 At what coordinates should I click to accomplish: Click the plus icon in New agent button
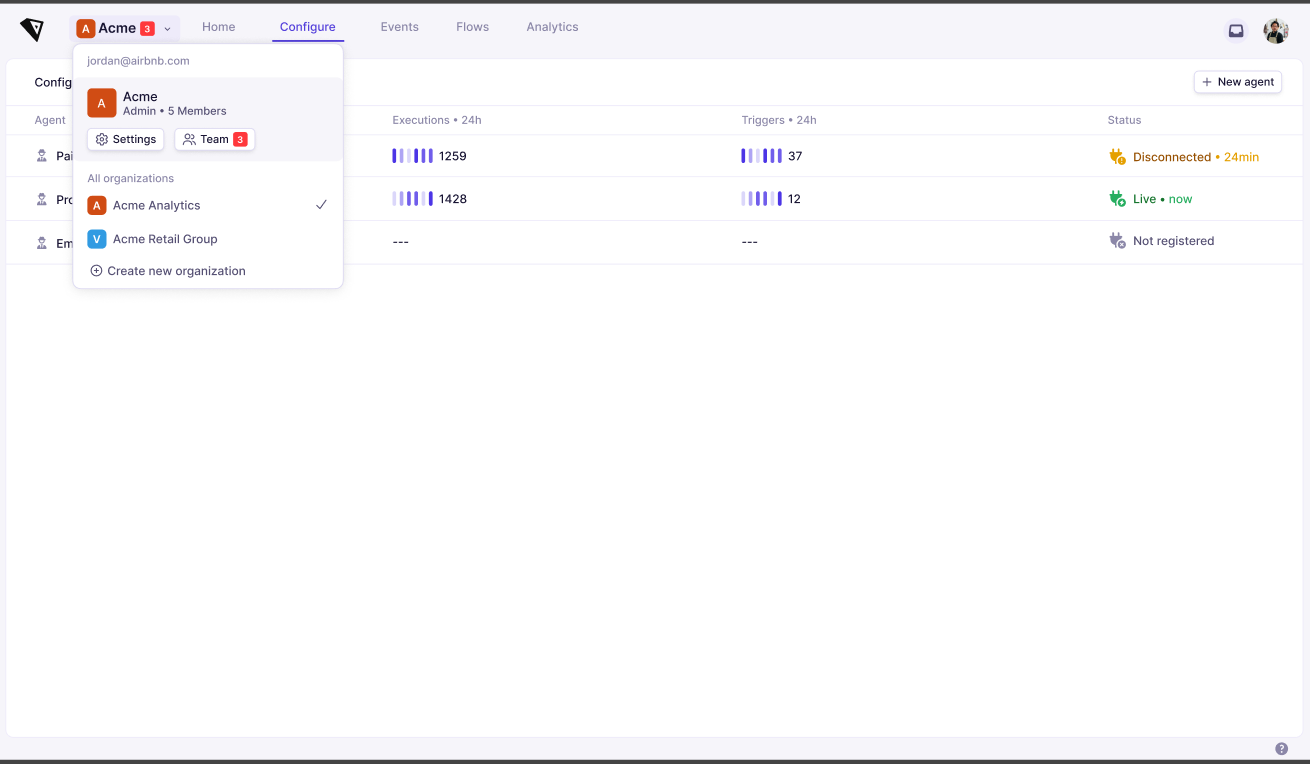1207,82
